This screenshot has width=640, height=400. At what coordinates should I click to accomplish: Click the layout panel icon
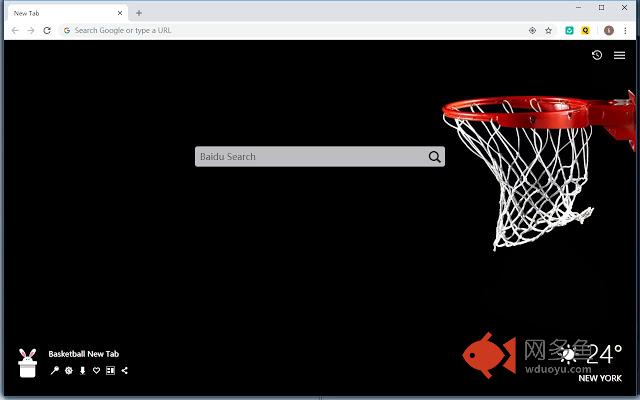[x=110, y=370]
